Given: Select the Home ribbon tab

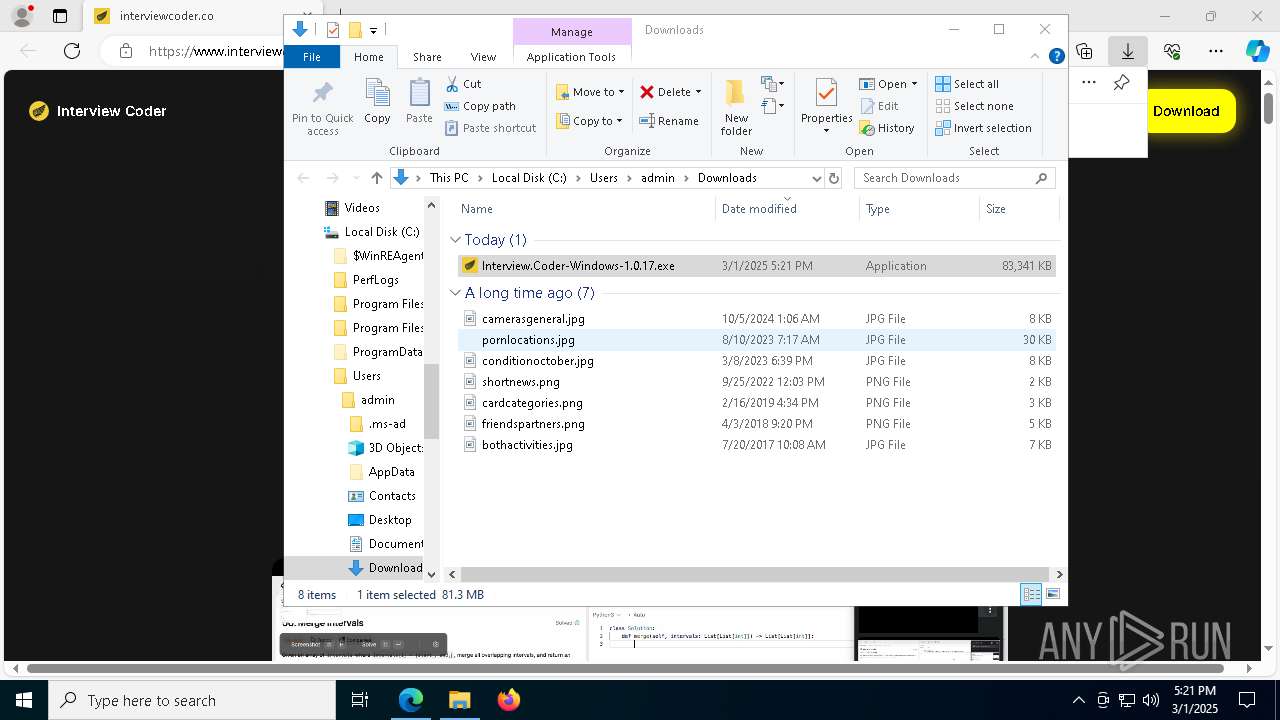Looking at the screenshot, I should coord(368,57).
